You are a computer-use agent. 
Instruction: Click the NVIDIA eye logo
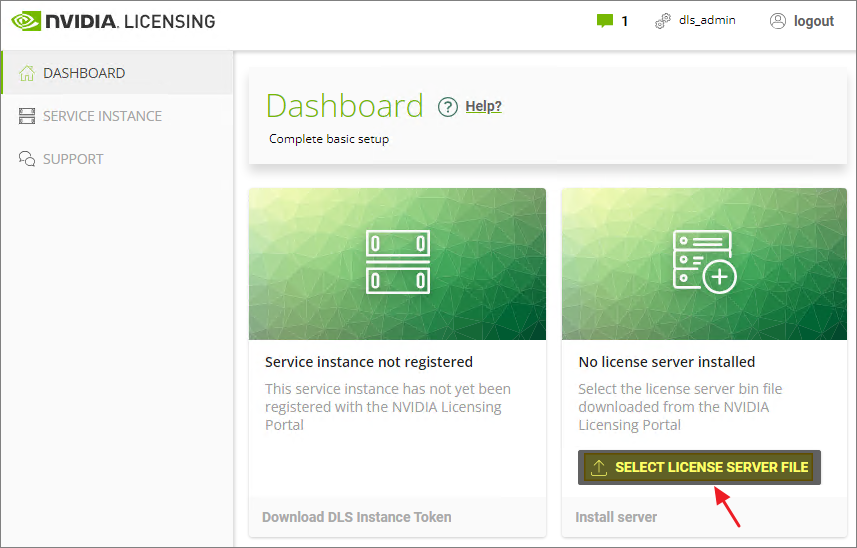[27, 21]
